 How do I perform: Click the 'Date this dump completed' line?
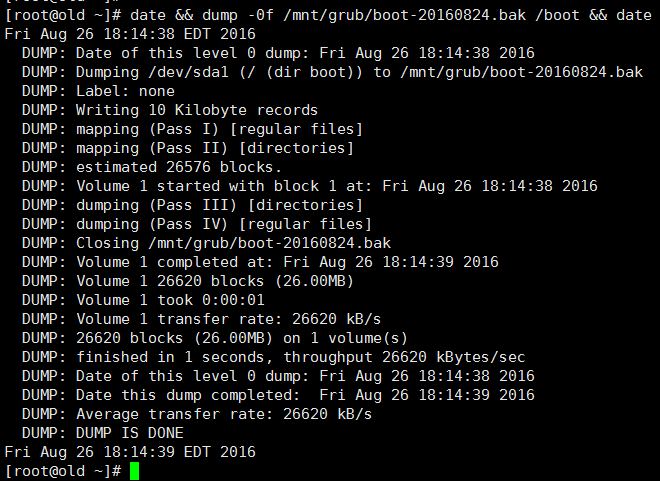tap(278, 395)
